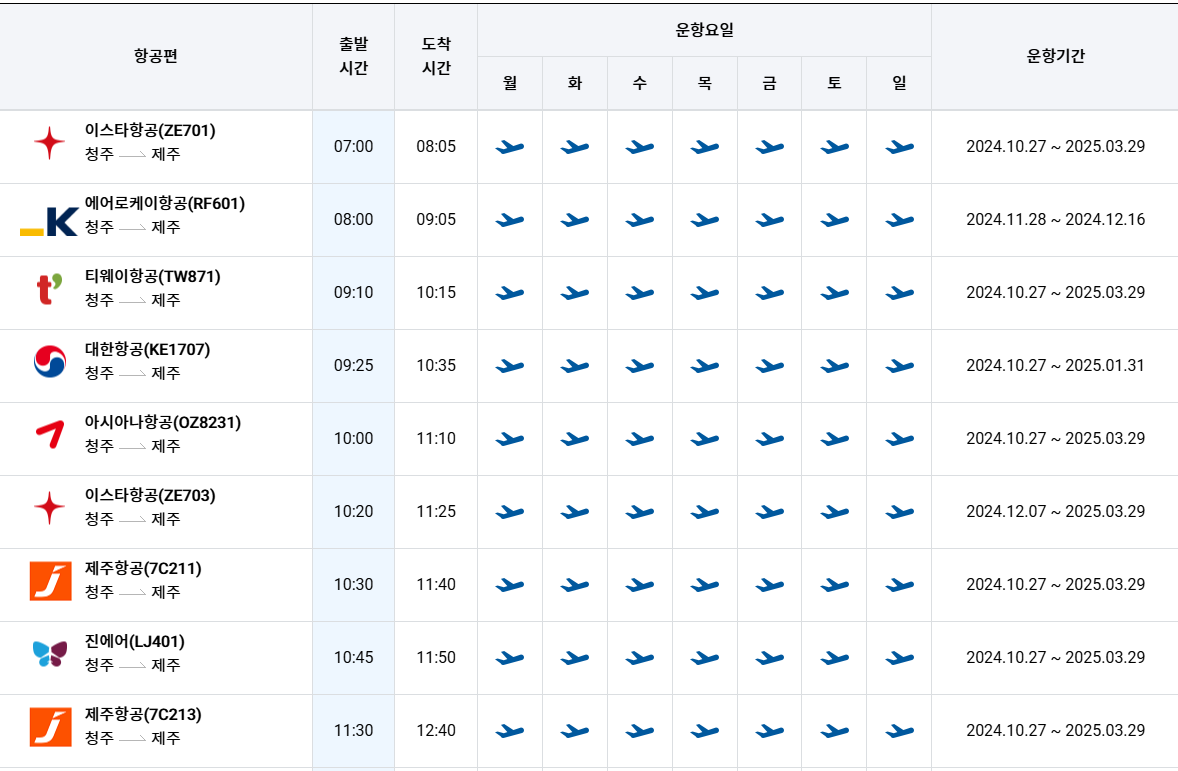Click departure time 10:30
The image size is (1178, 771).
tap(353, 584)
